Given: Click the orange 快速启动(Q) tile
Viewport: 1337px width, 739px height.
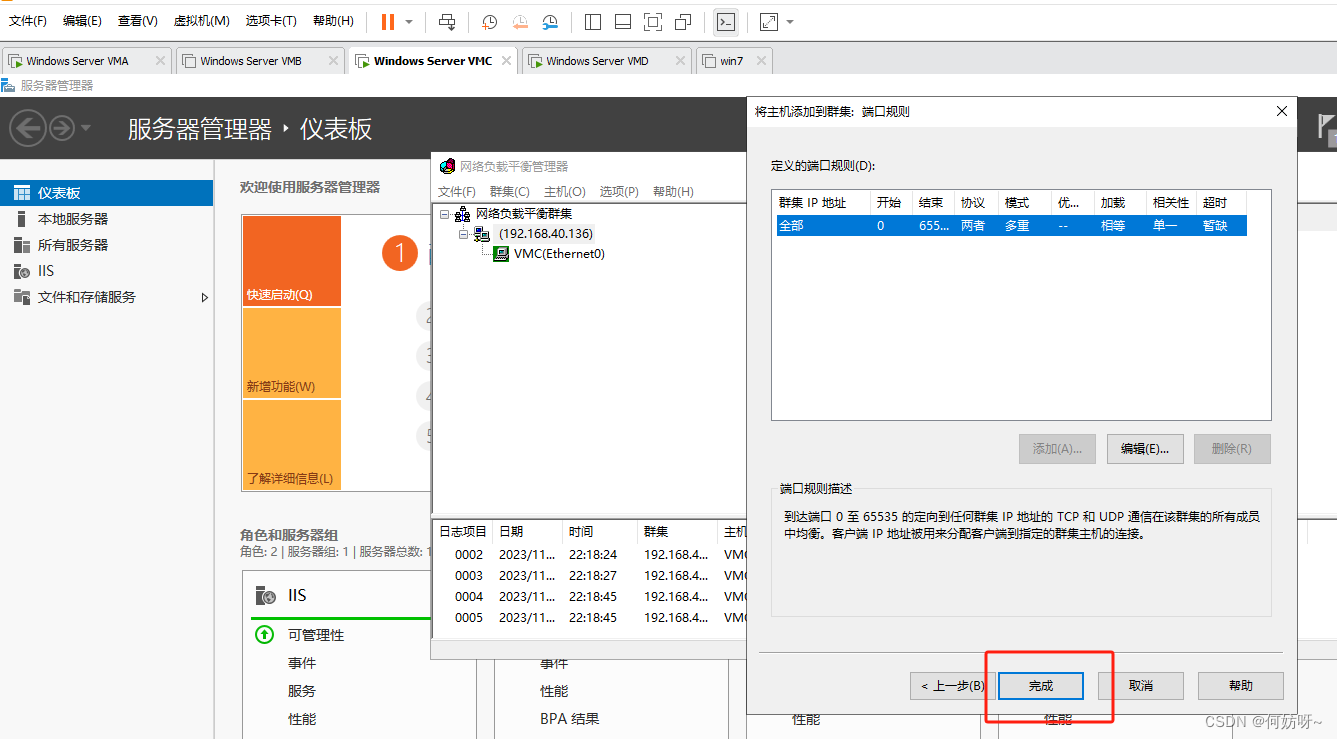Looking at the screenshot, I should (x=291, y=261).
